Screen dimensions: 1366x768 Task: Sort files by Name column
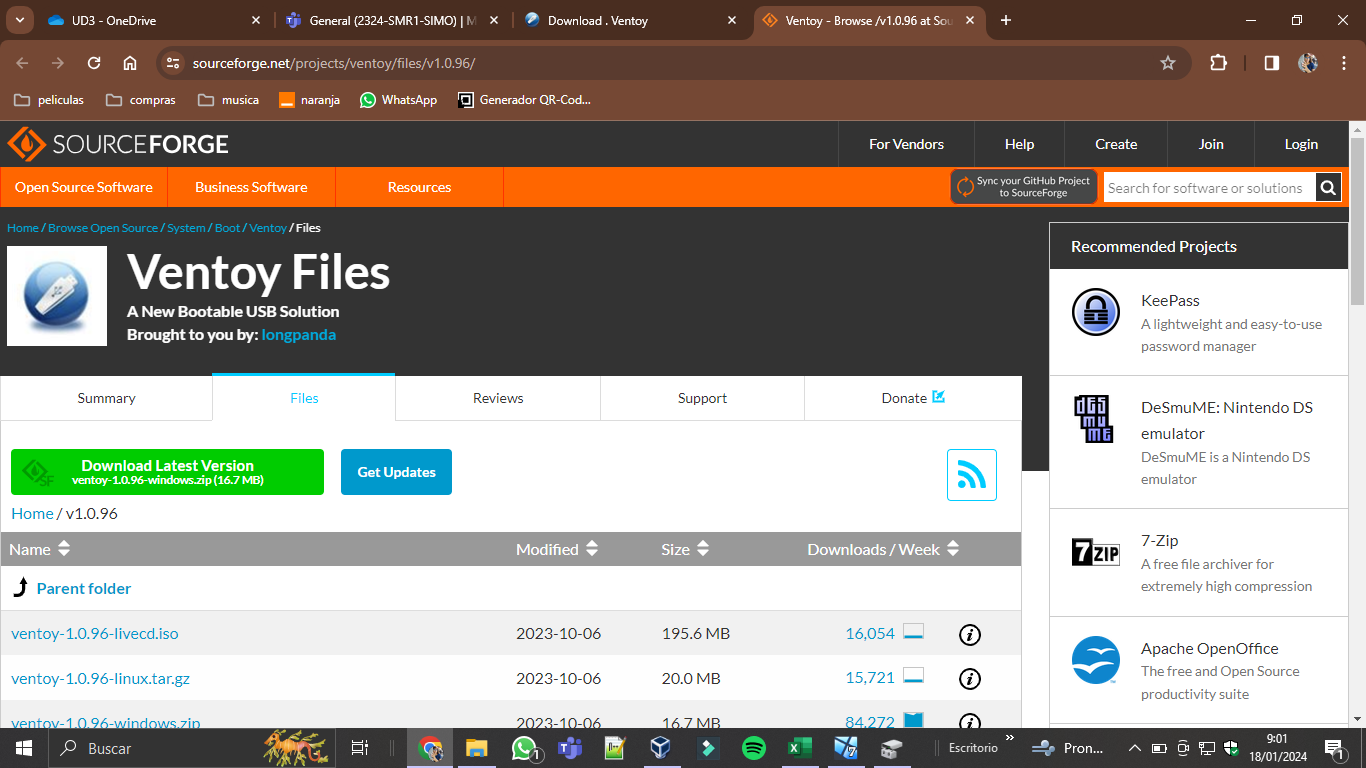tap(40, 549)
